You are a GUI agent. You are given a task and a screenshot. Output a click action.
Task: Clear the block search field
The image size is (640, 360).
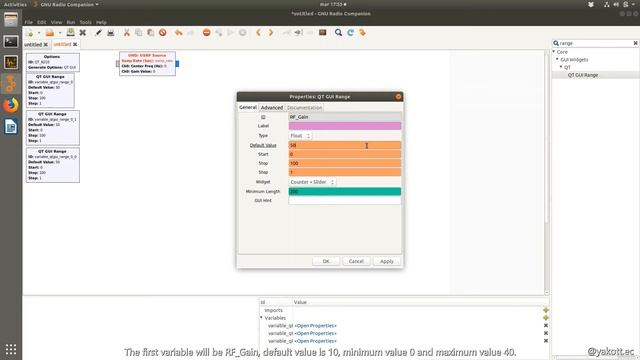(x=635, y=43)
